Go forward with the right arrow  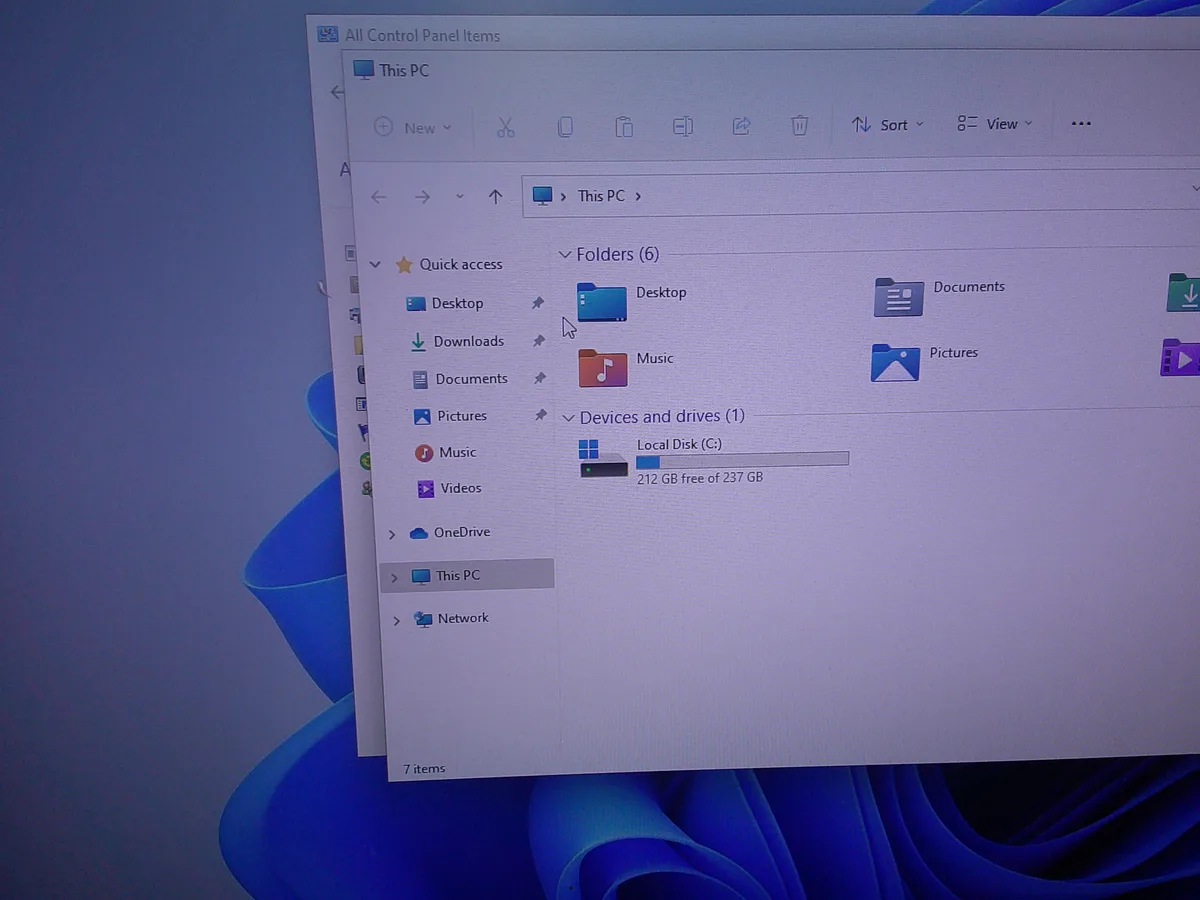pos(422,197)
